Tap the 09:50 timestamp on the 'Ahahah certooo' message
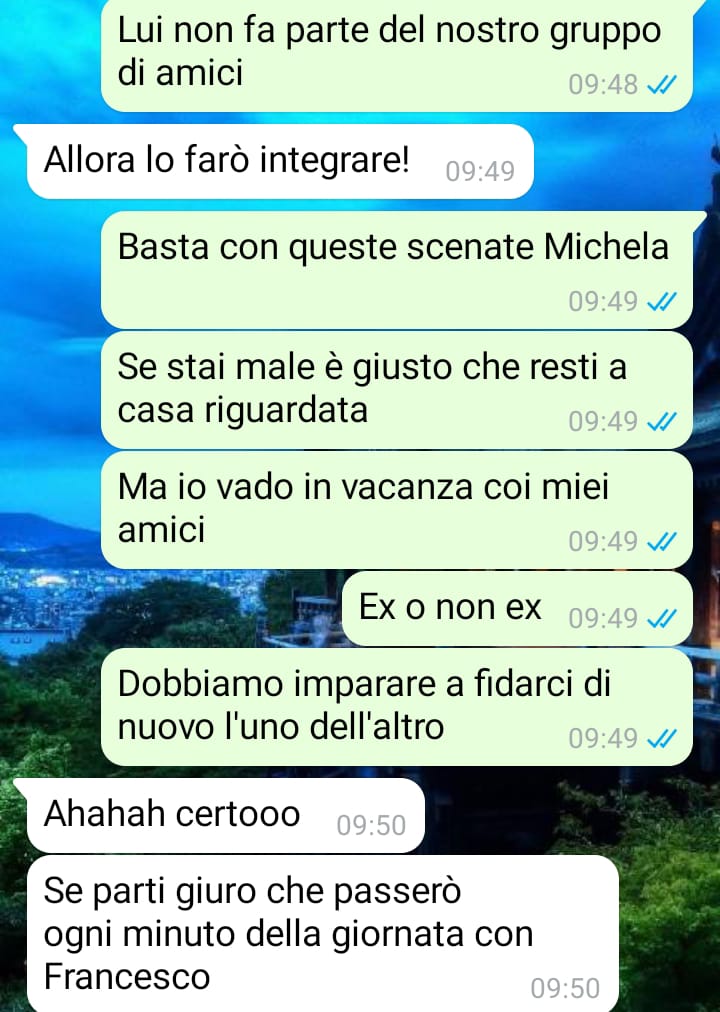The height and width of the screenshot is (1012, 720). tap(371, 825)
